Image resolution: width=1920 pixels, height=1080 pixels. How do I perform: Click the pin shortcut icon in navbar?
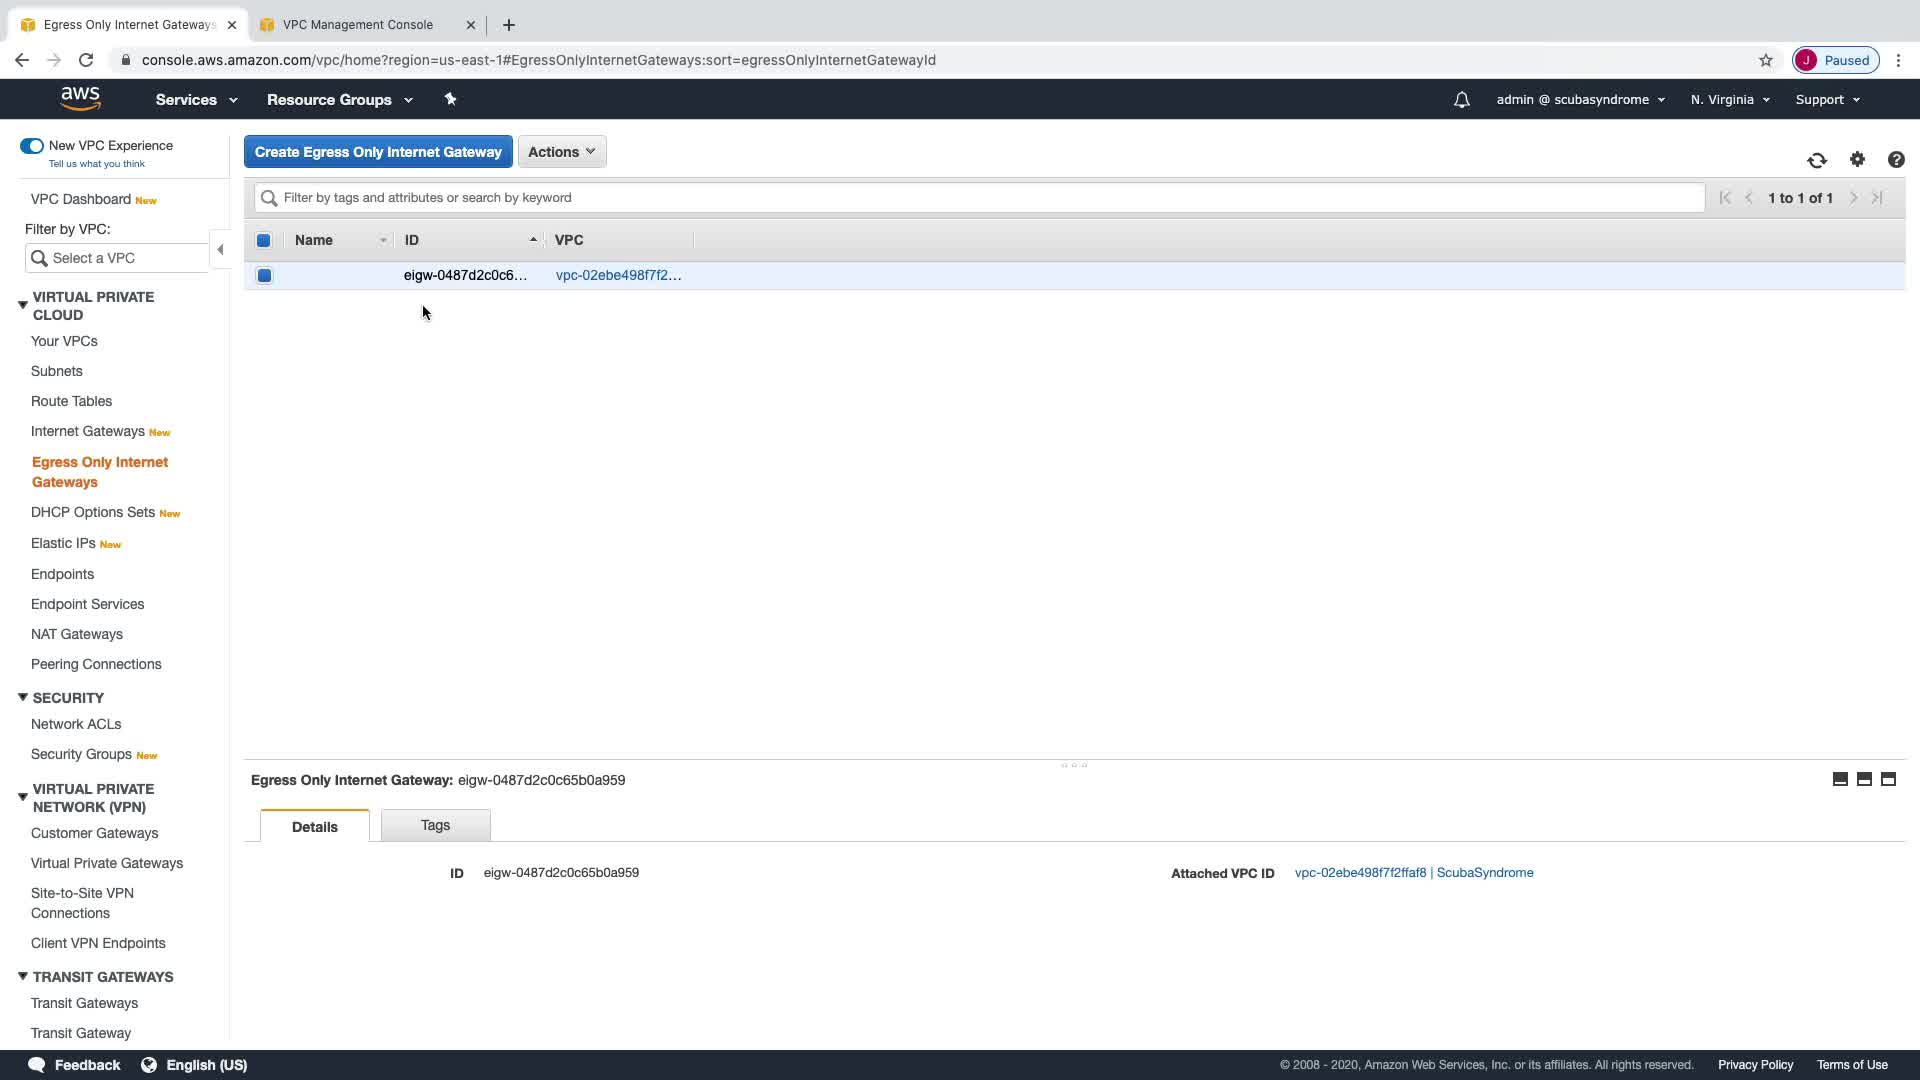pyautogui.click(x=450, y=99)
